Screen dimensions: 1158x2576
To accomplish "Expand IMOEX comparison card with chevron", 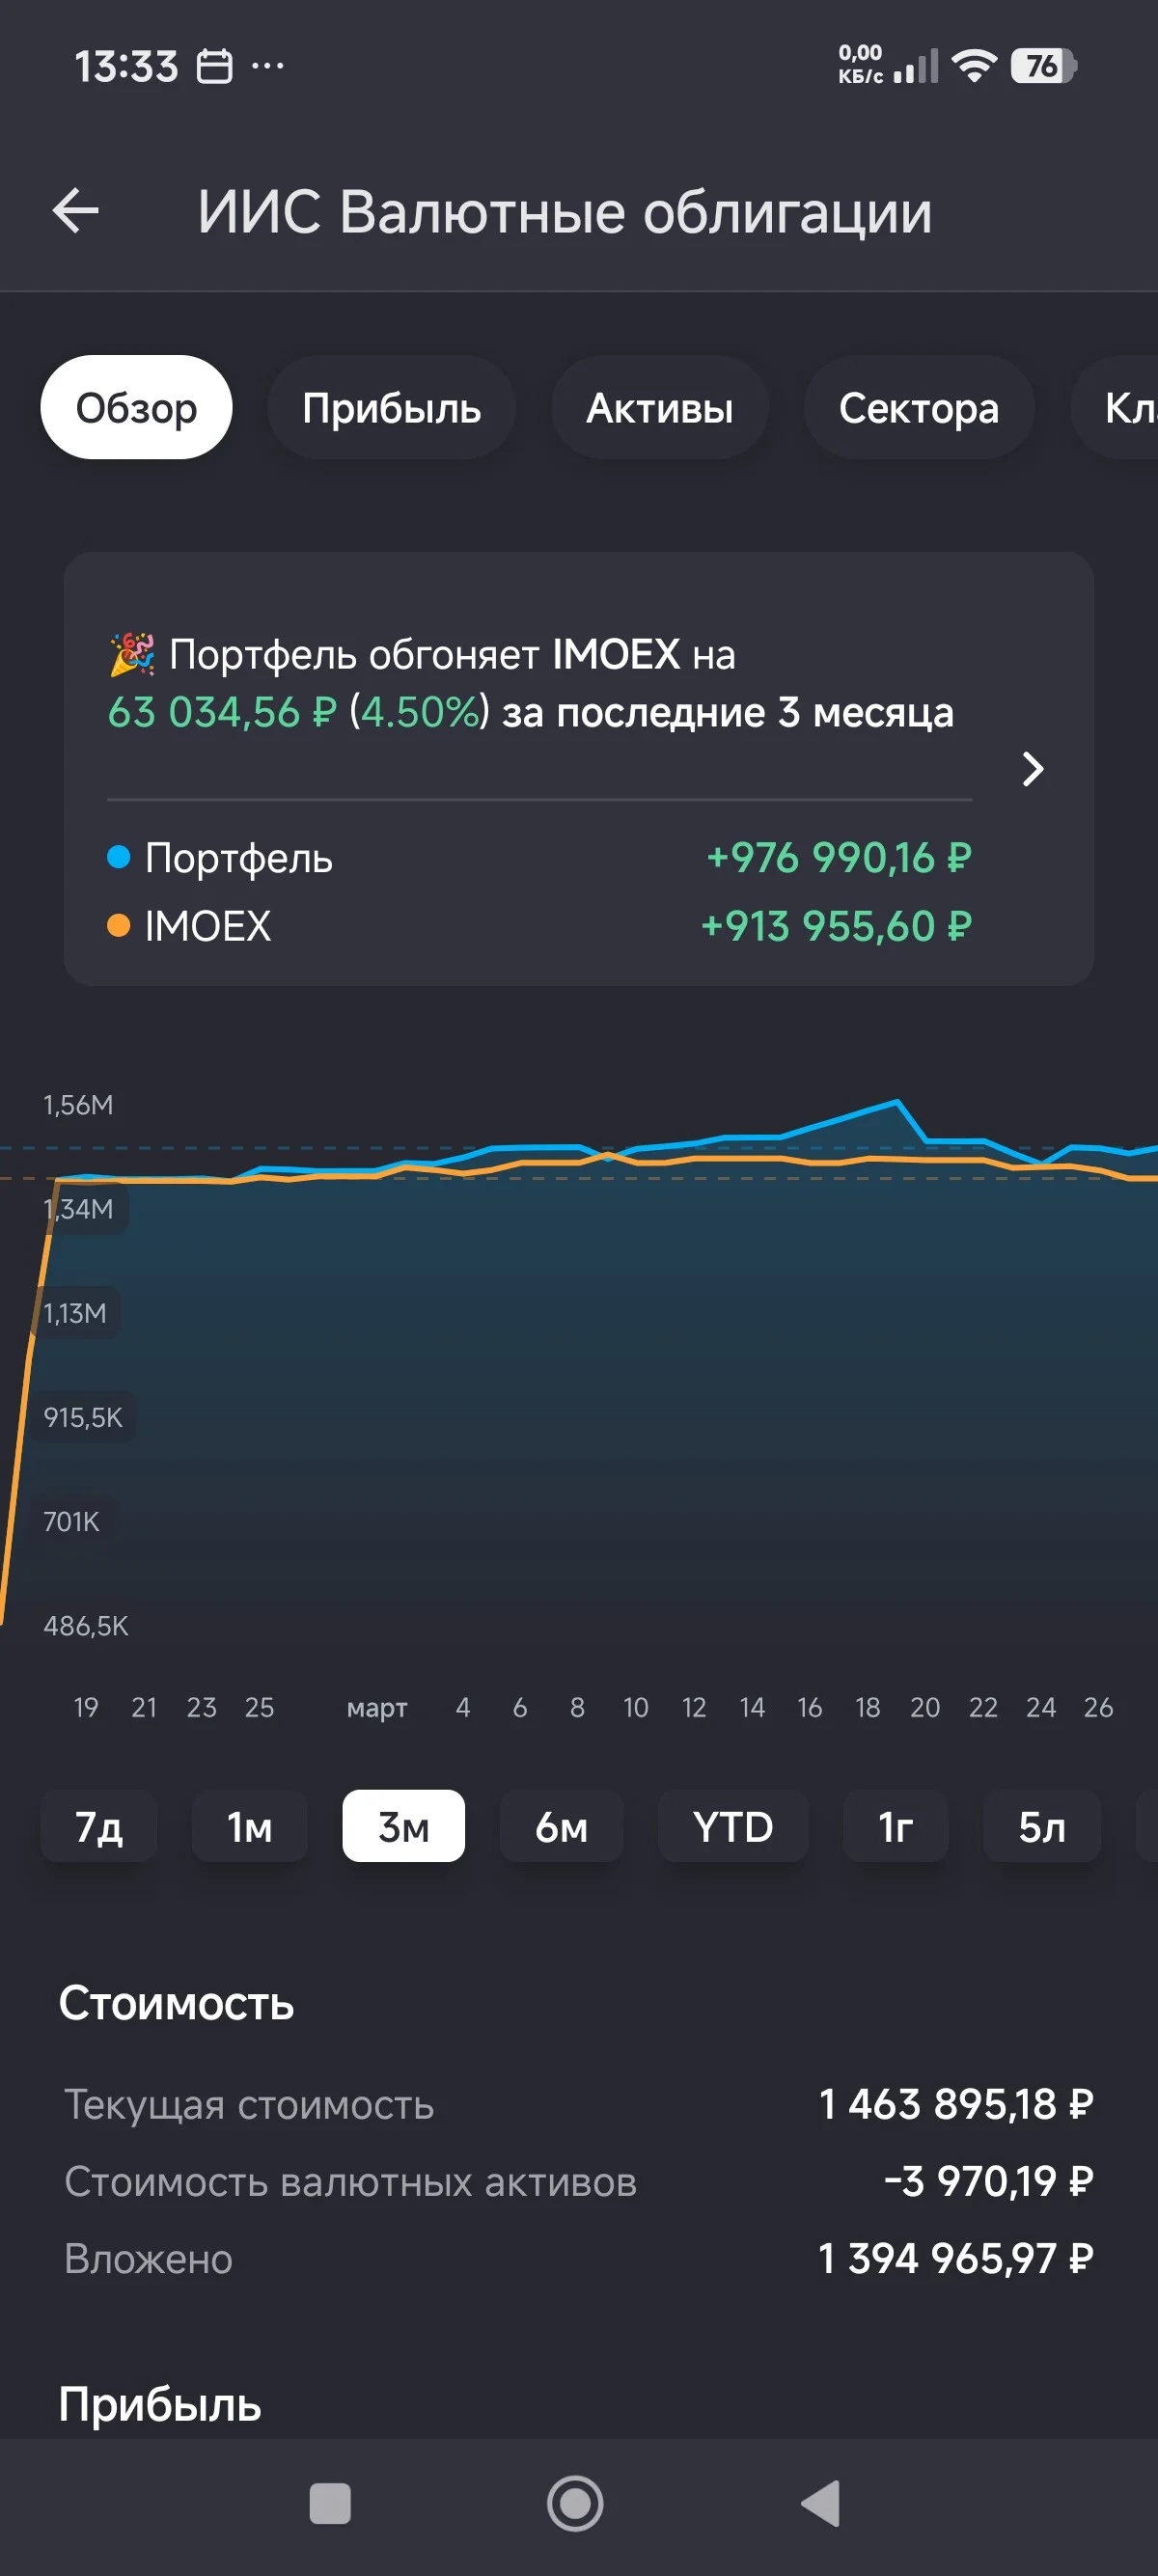I will tap(1033, 769).
